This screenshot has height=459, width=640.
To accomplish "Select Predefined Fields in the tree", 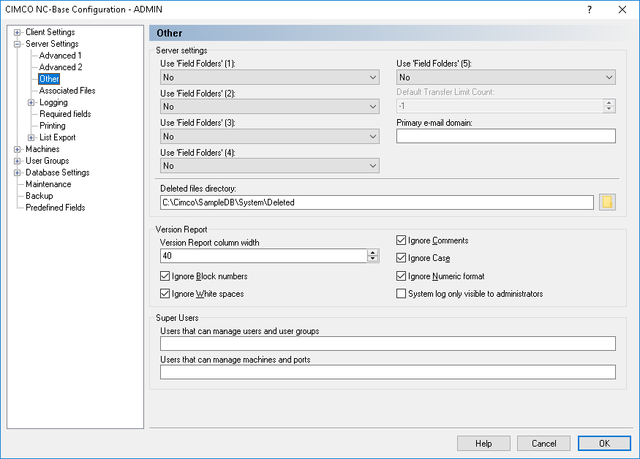I will (x=55, y=208).
